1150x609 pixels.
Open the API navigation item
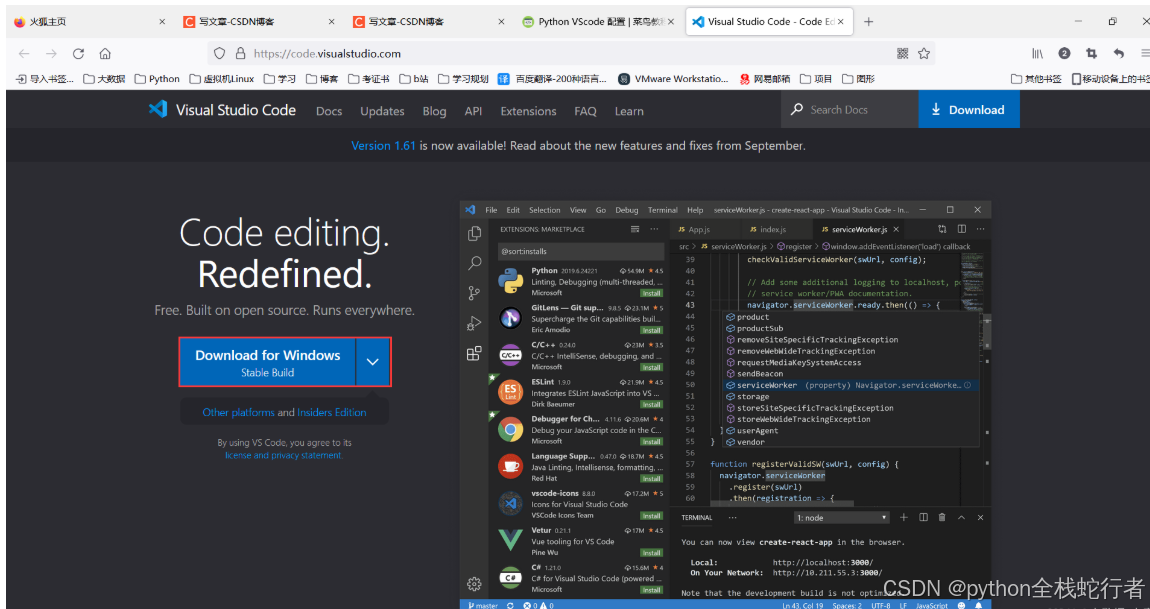(473, 111)
